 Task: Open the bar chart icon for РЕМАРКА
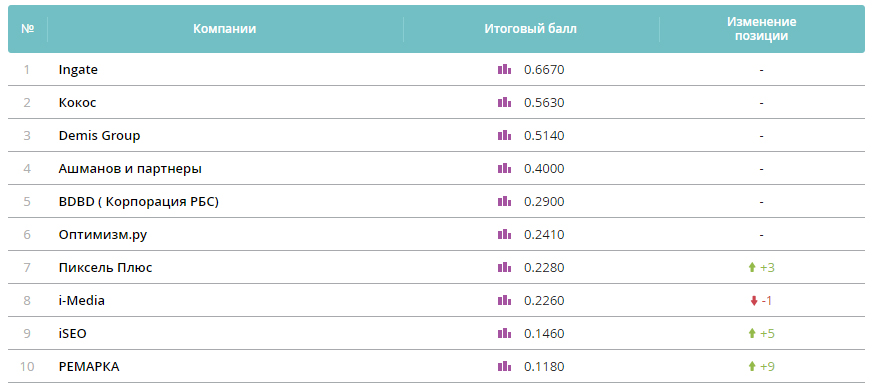pos(504,367)
